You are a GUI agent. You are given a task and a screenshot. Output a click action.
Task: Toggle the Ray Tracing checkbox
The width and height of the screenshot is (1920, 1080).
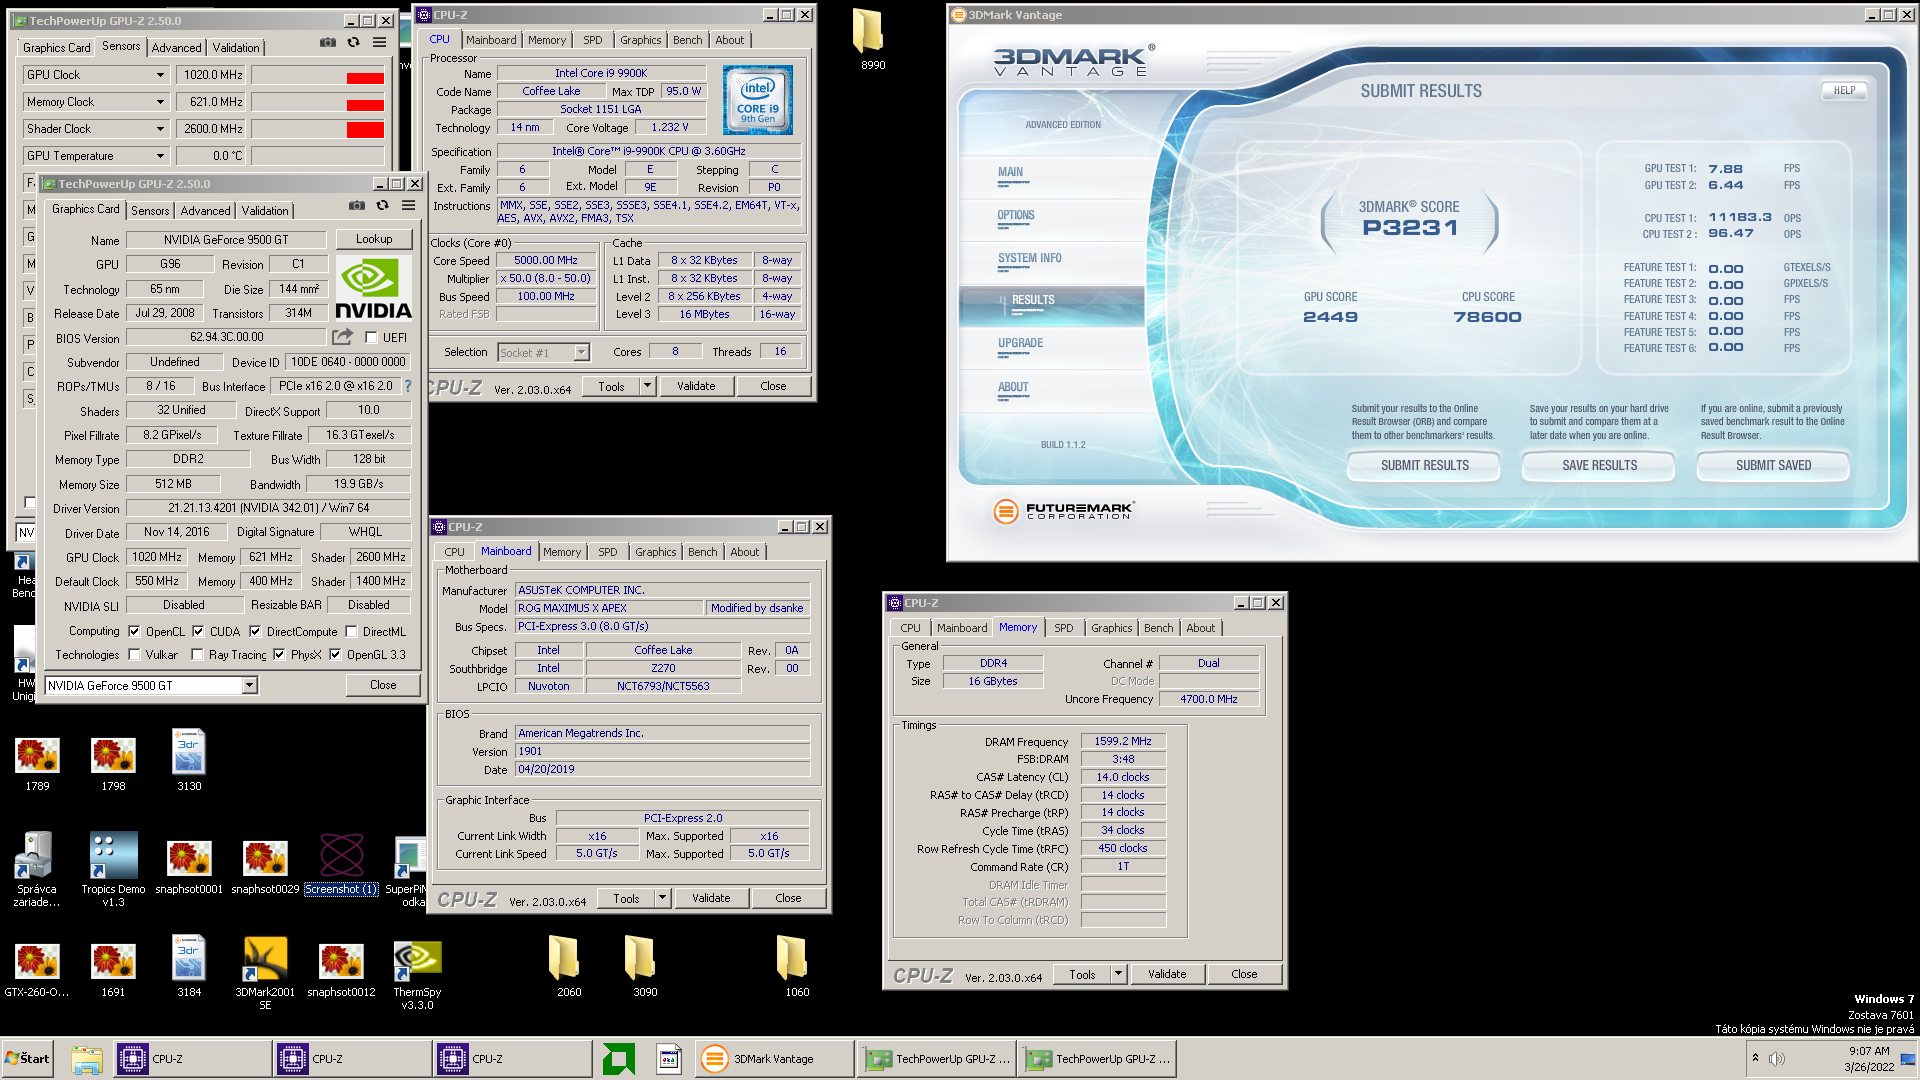click(198, 655)
